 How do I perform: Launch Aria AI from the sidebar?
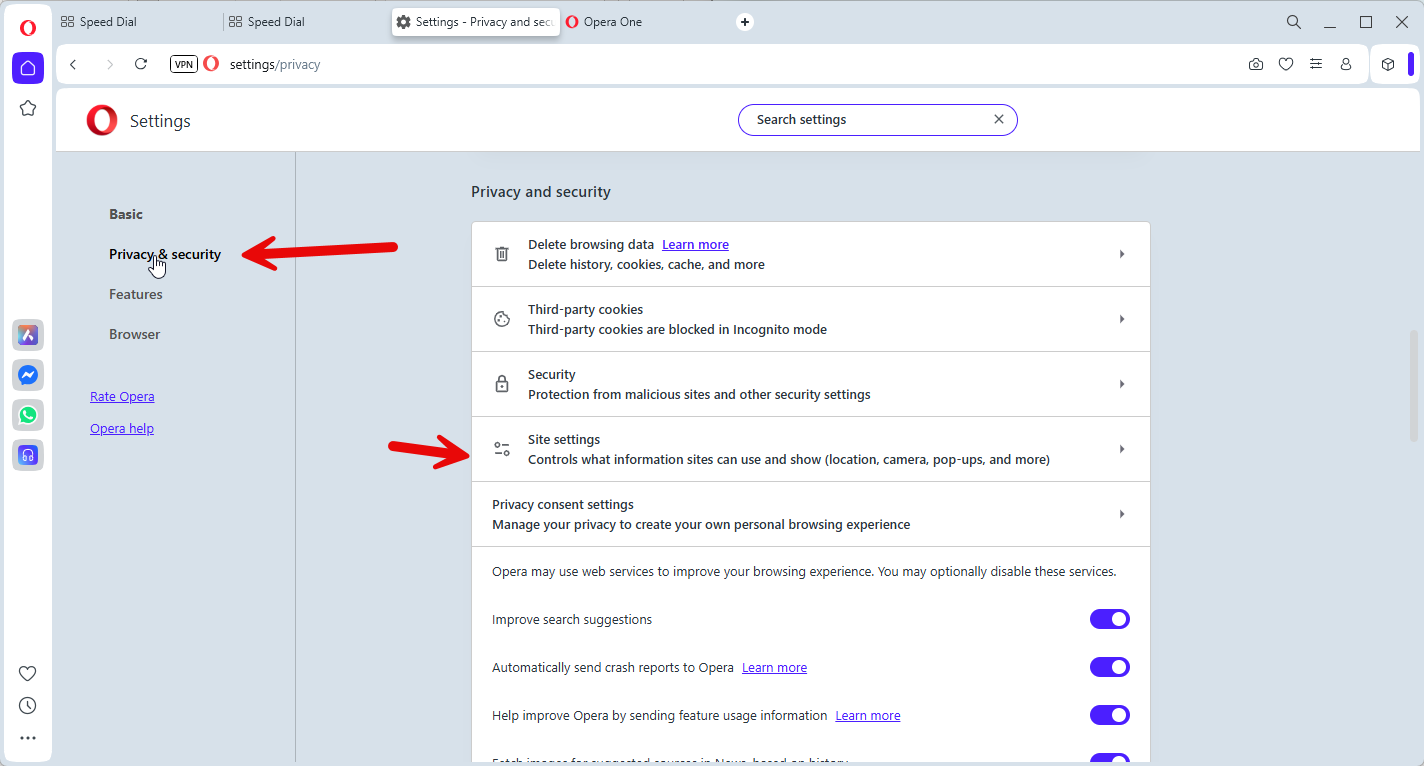[28, 335]
